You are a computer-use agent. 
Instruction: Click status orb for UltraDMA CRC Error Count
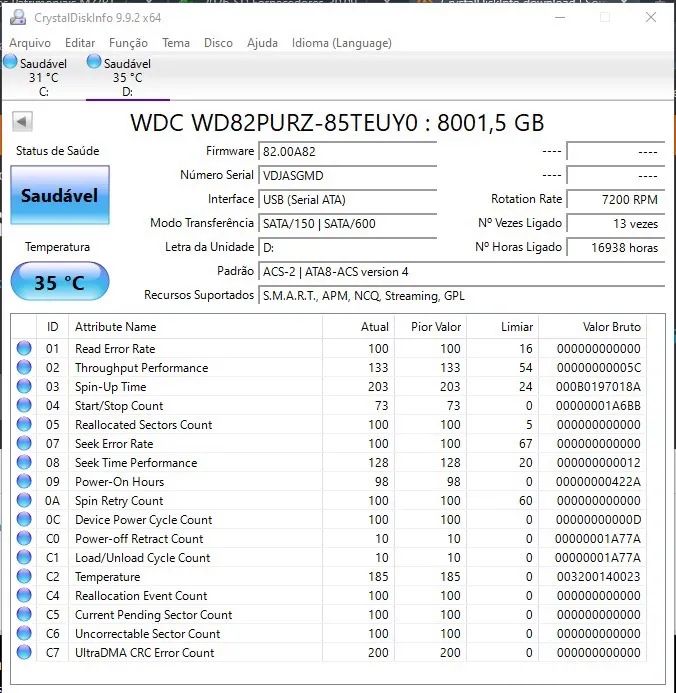tap(24, 652)
